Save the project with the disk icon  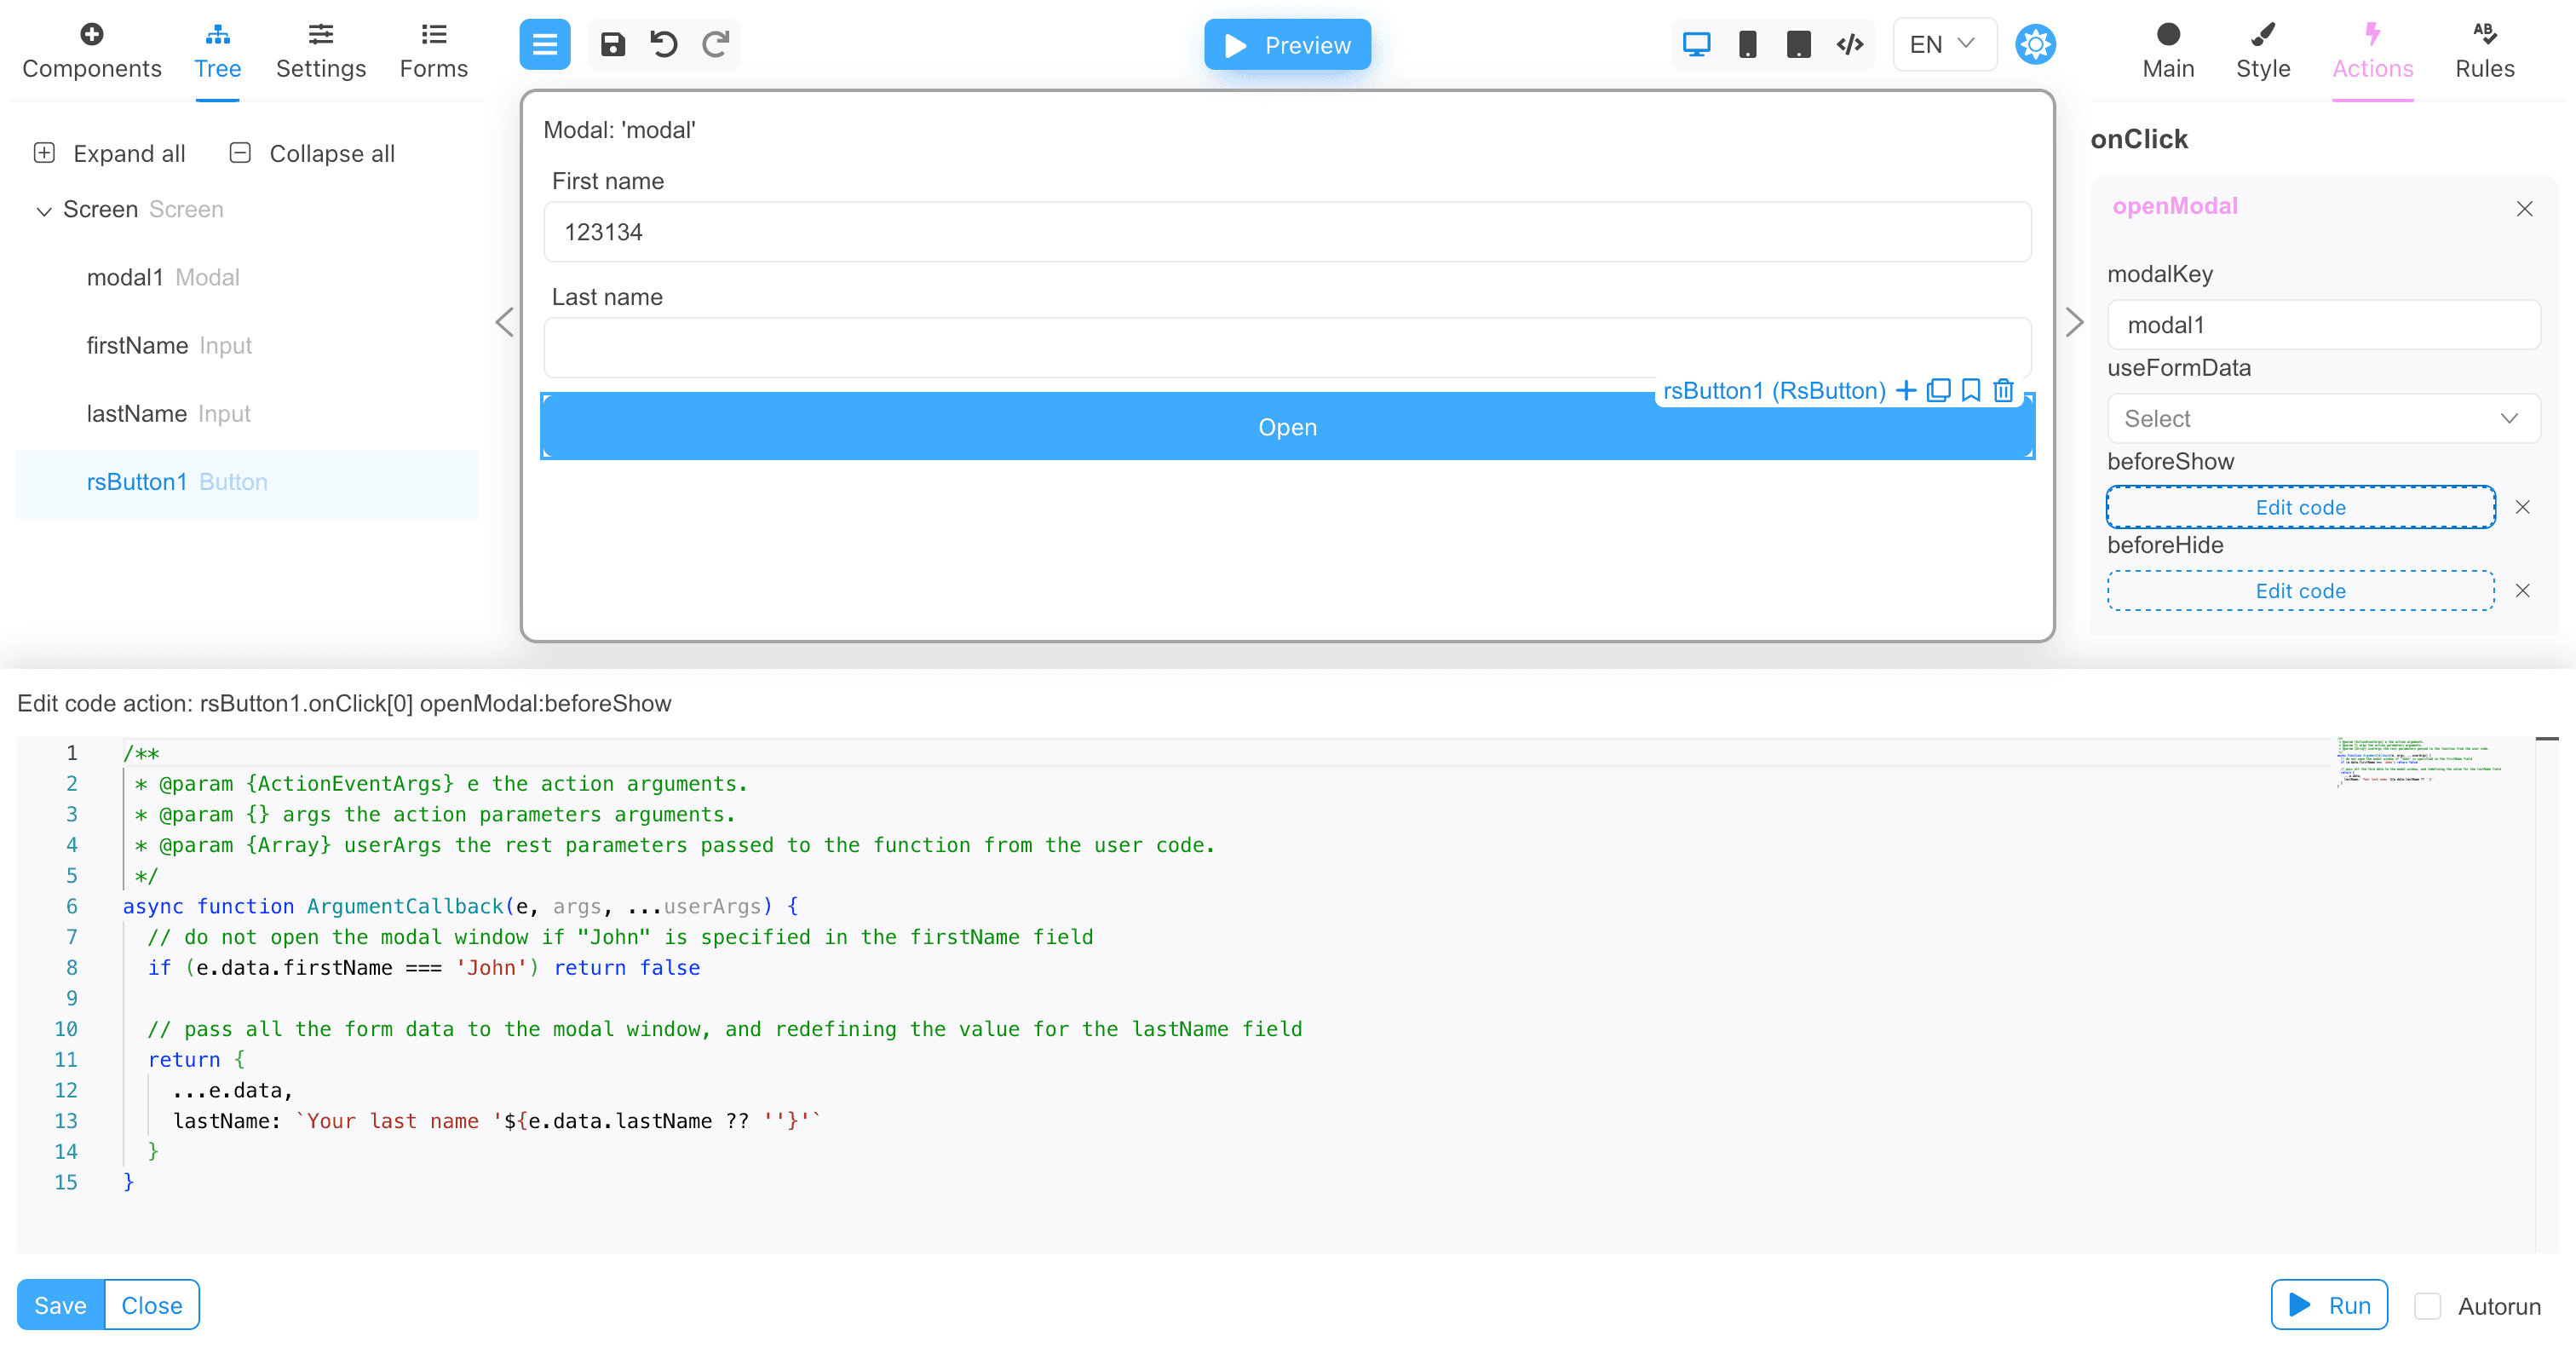(x=612, y=44)
